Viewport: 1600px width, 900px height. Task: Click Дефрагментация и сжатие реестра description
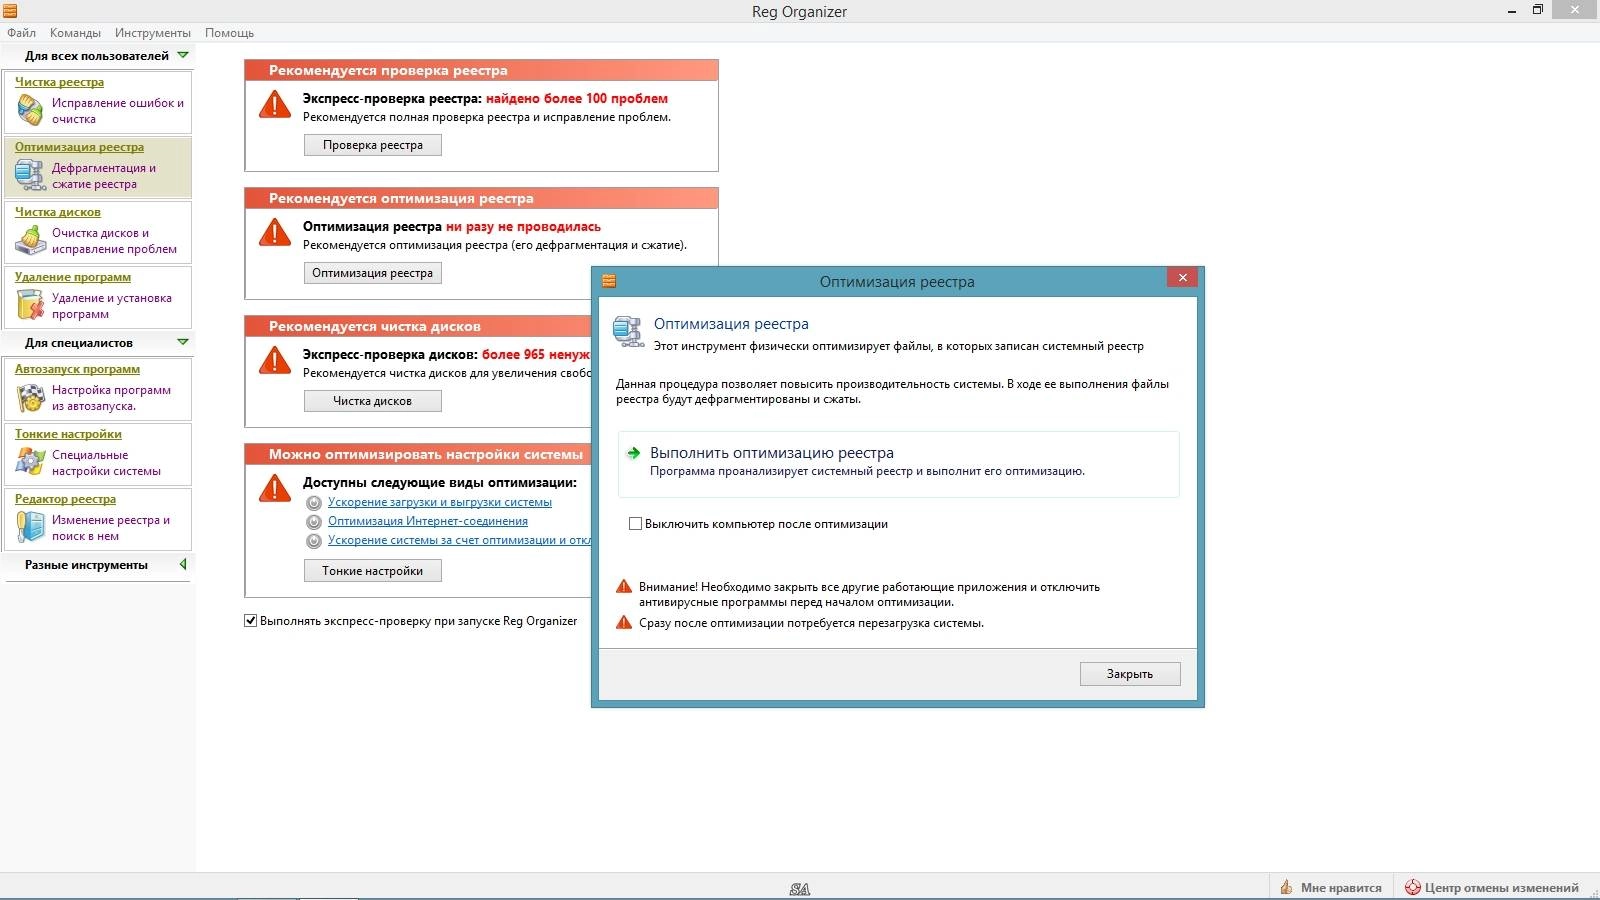coord(104,176)
